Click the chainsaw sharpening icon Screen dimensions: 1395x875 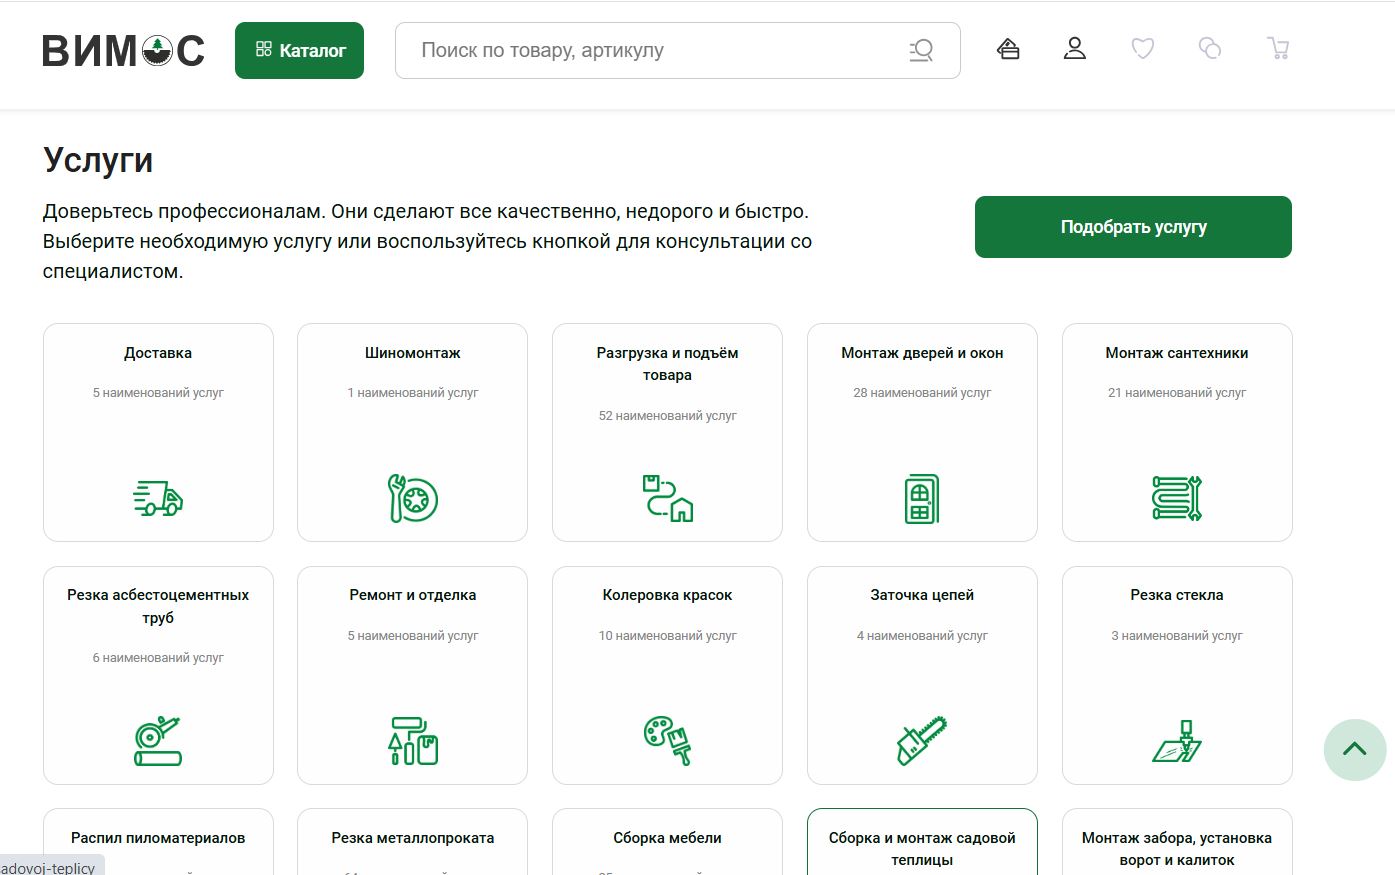(921, 741)
